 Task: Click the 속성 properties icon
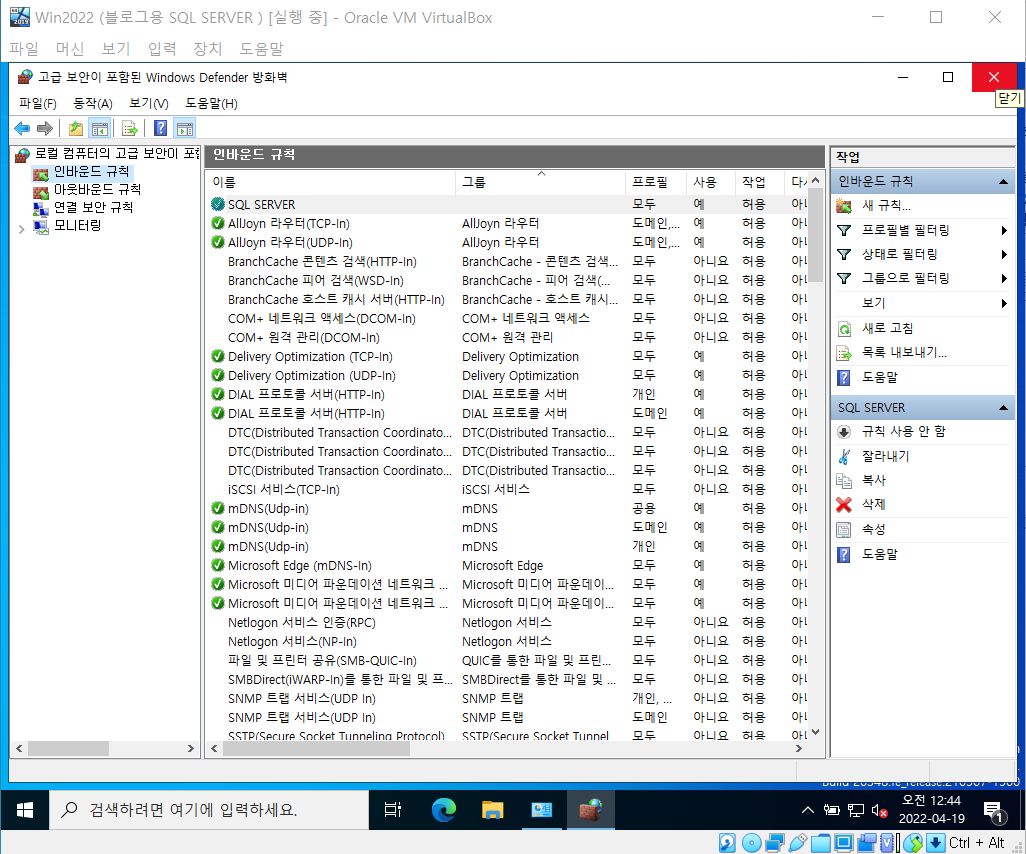tap(844, 529)
